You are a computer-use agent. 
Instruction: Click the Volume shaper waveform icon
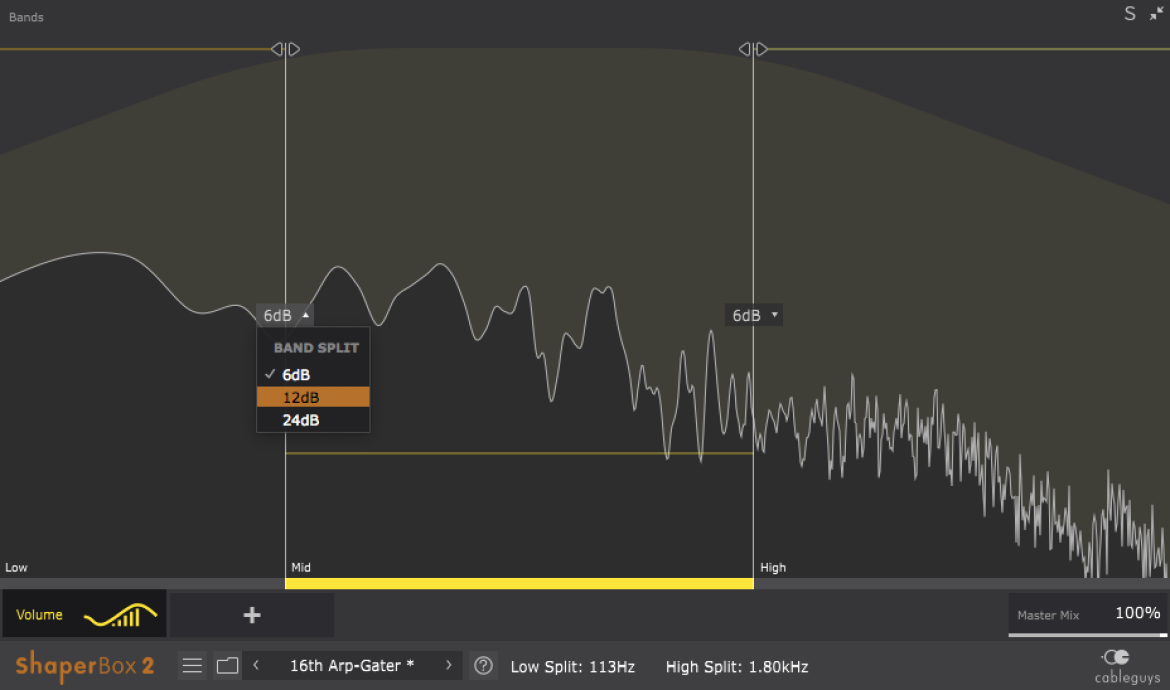[120, 615]
